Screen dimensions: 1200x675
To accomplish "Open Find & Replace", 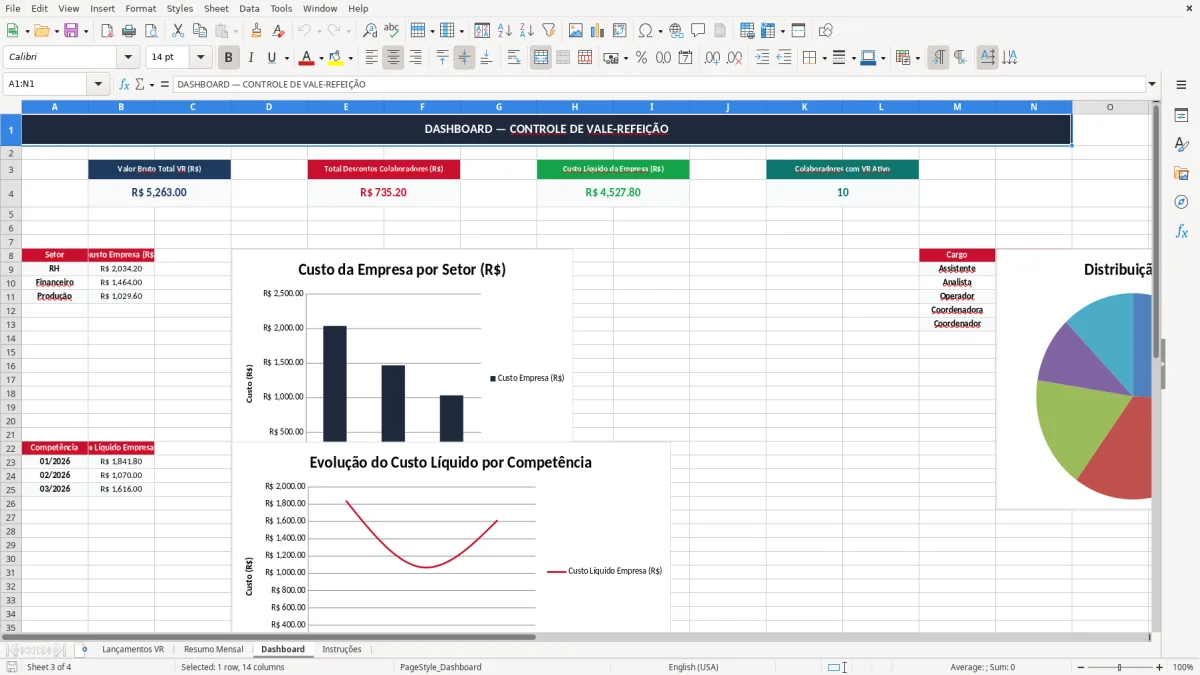I will tap(370, 31).
